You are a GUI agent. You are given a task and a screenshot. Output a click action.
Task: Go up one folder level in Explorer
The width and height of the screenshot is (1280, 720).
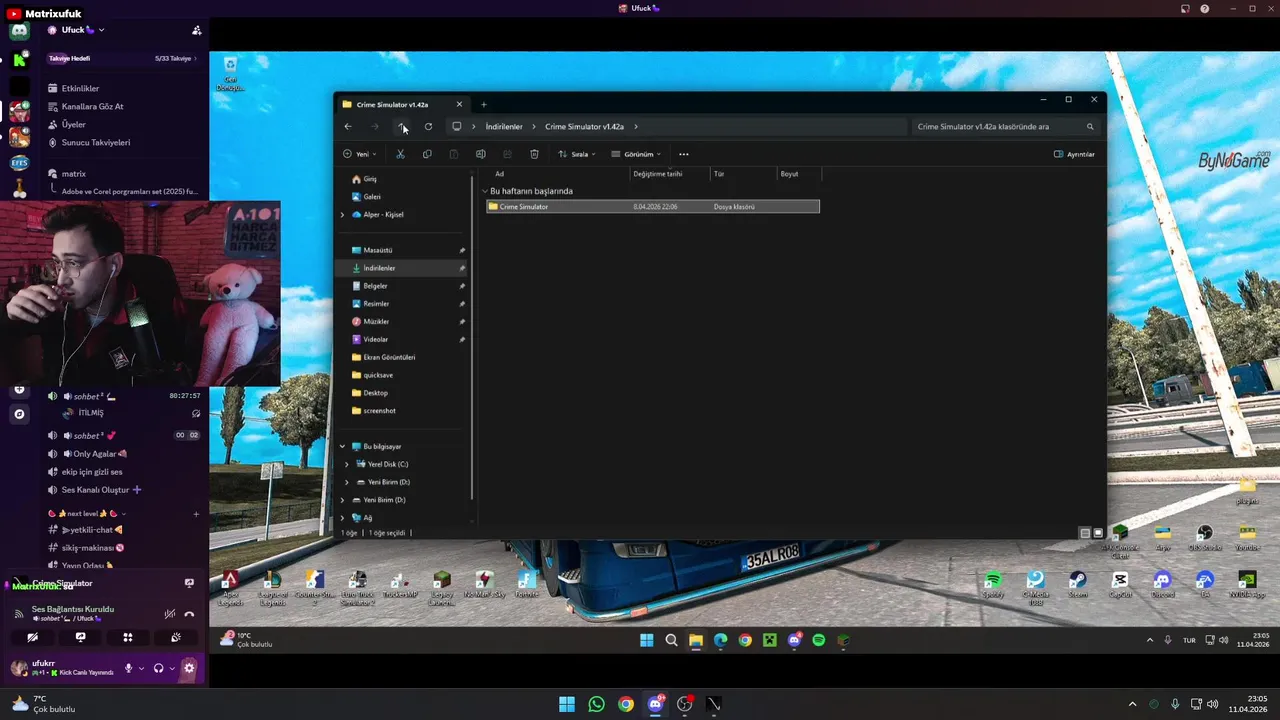pyautogui.click(x=401, y=126)
